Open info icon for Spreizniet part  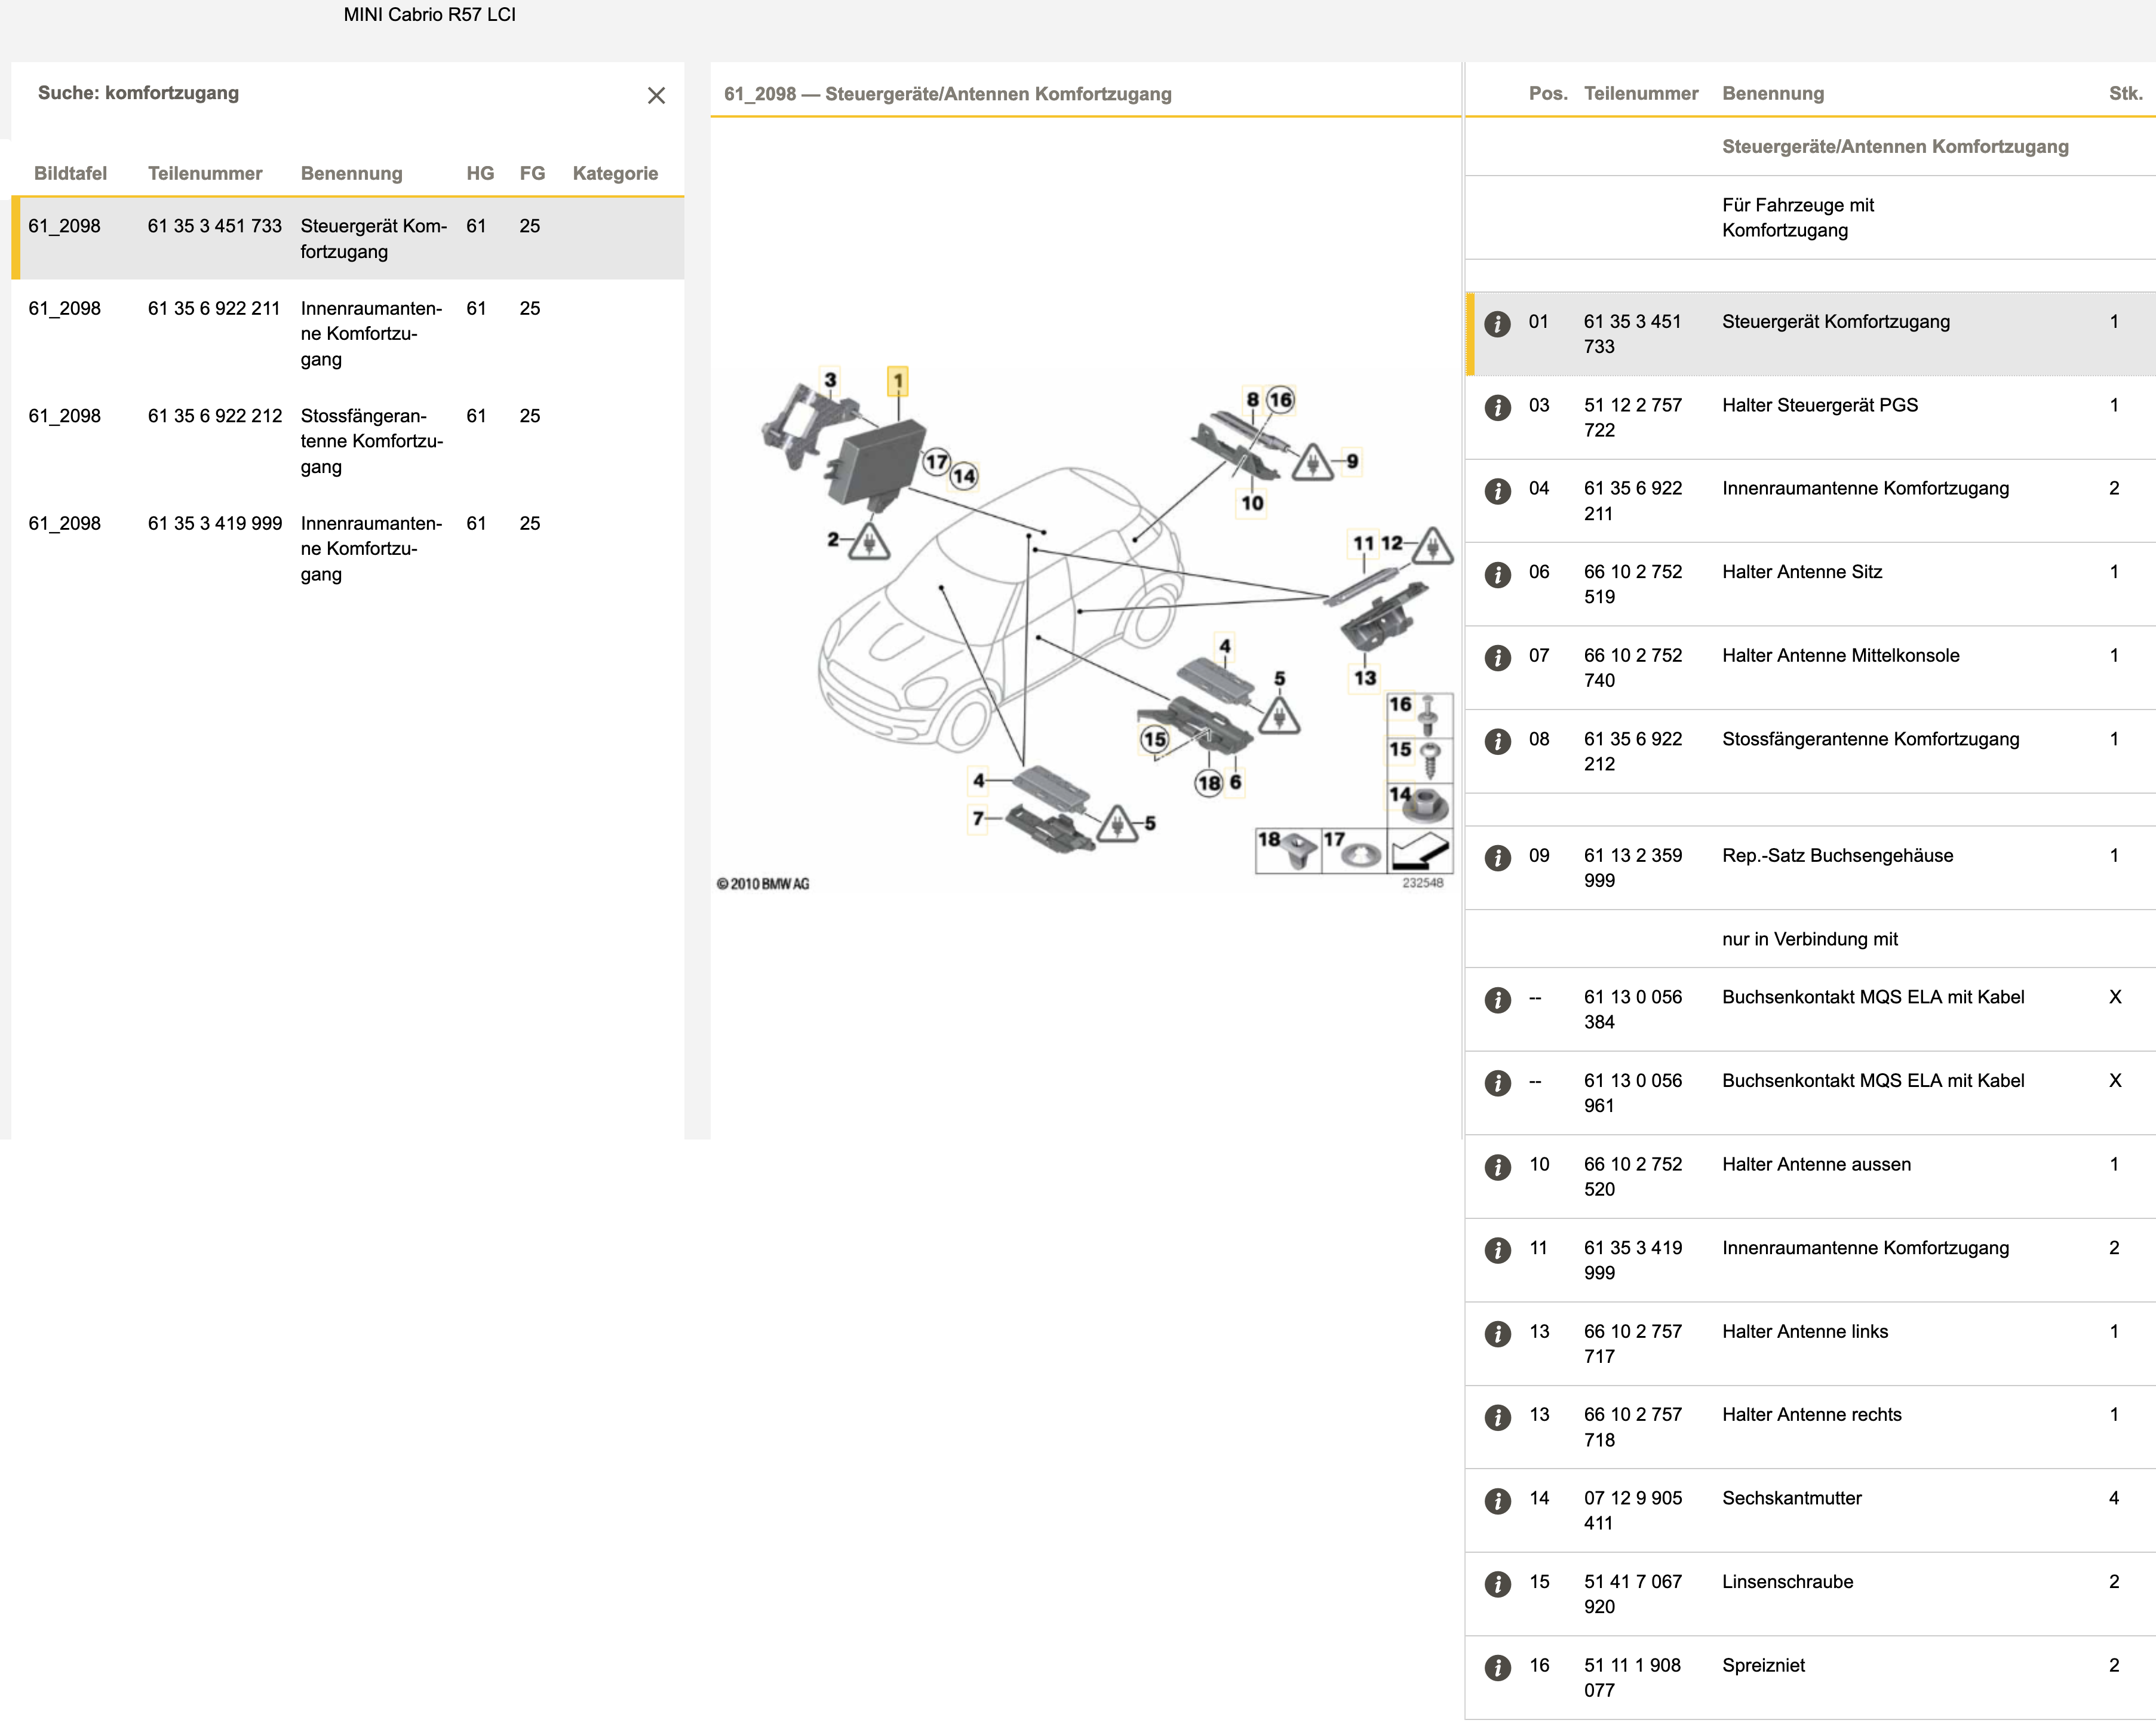click(x=1497, y=1668)
